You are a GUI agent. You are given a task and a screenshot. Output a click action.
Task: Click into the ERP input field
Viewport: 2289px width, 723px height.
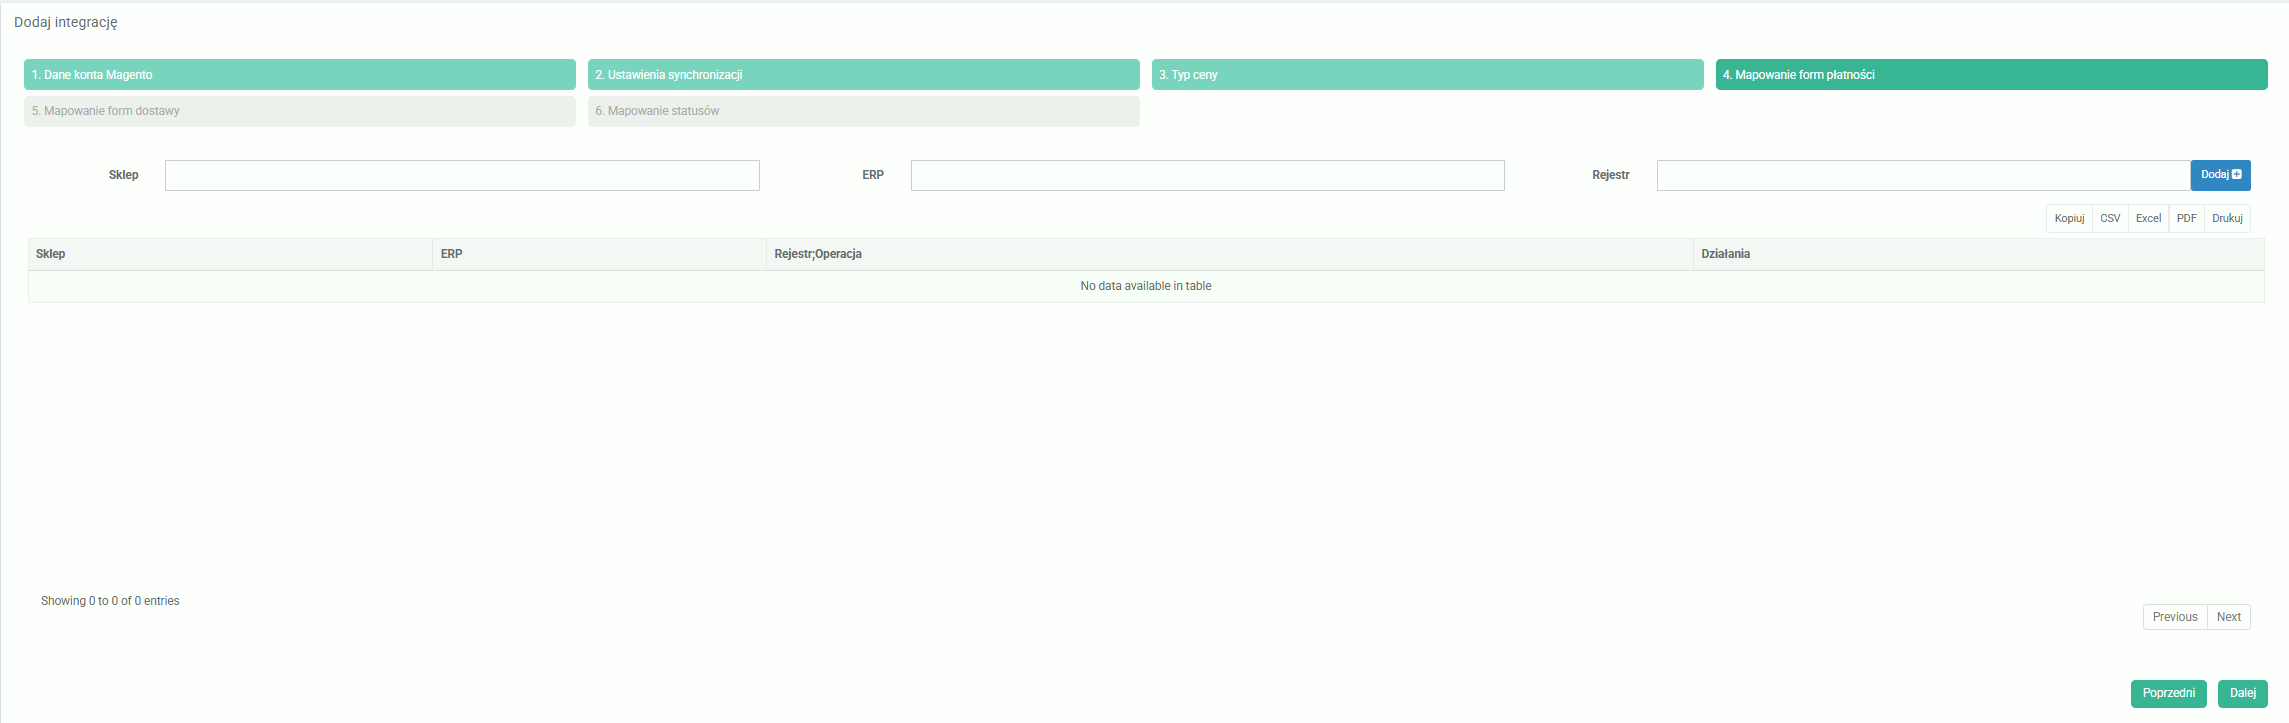(1207, 176)
